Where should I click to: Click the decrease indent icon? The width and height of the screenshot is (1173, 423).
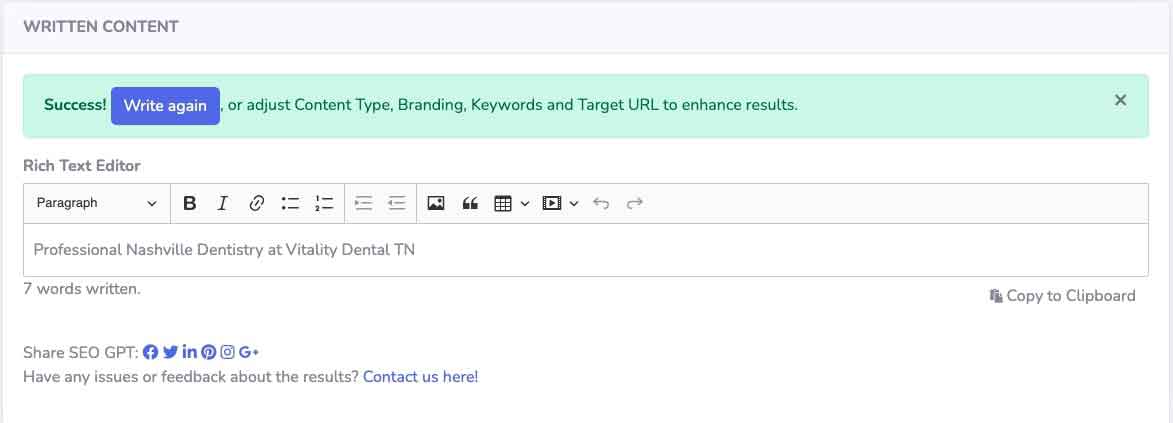(x=397, y=204)
